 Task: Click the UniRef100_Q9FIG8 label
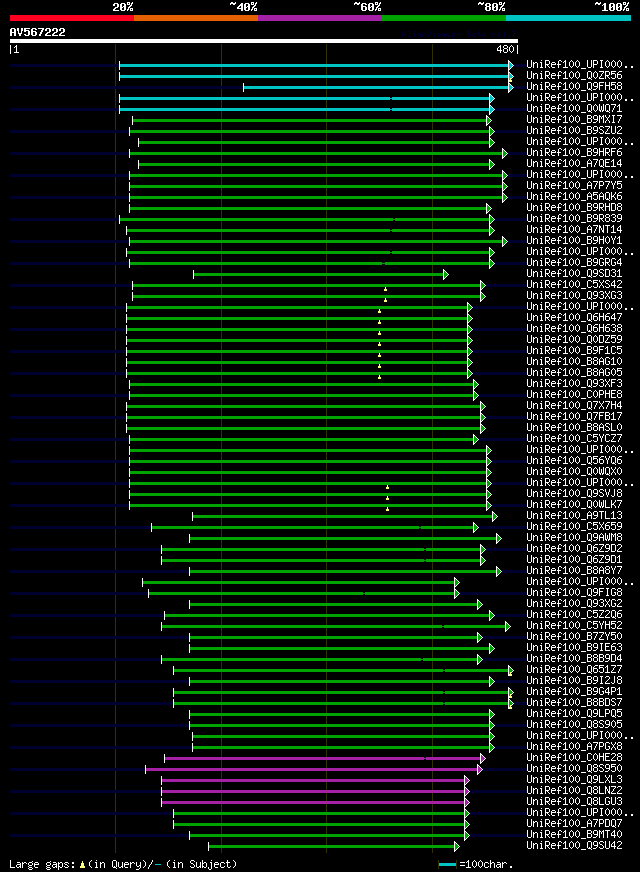click(574, 592)
